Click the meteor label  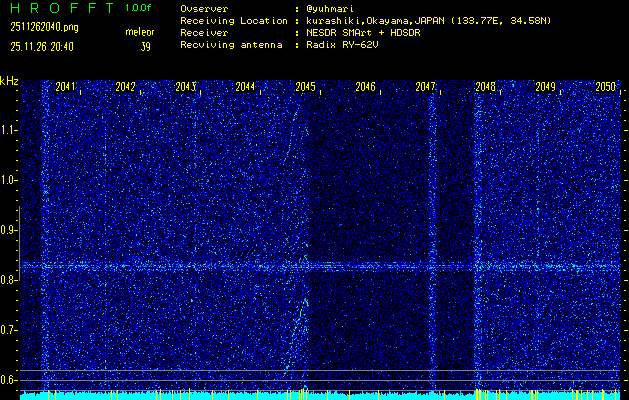point(140,32)
